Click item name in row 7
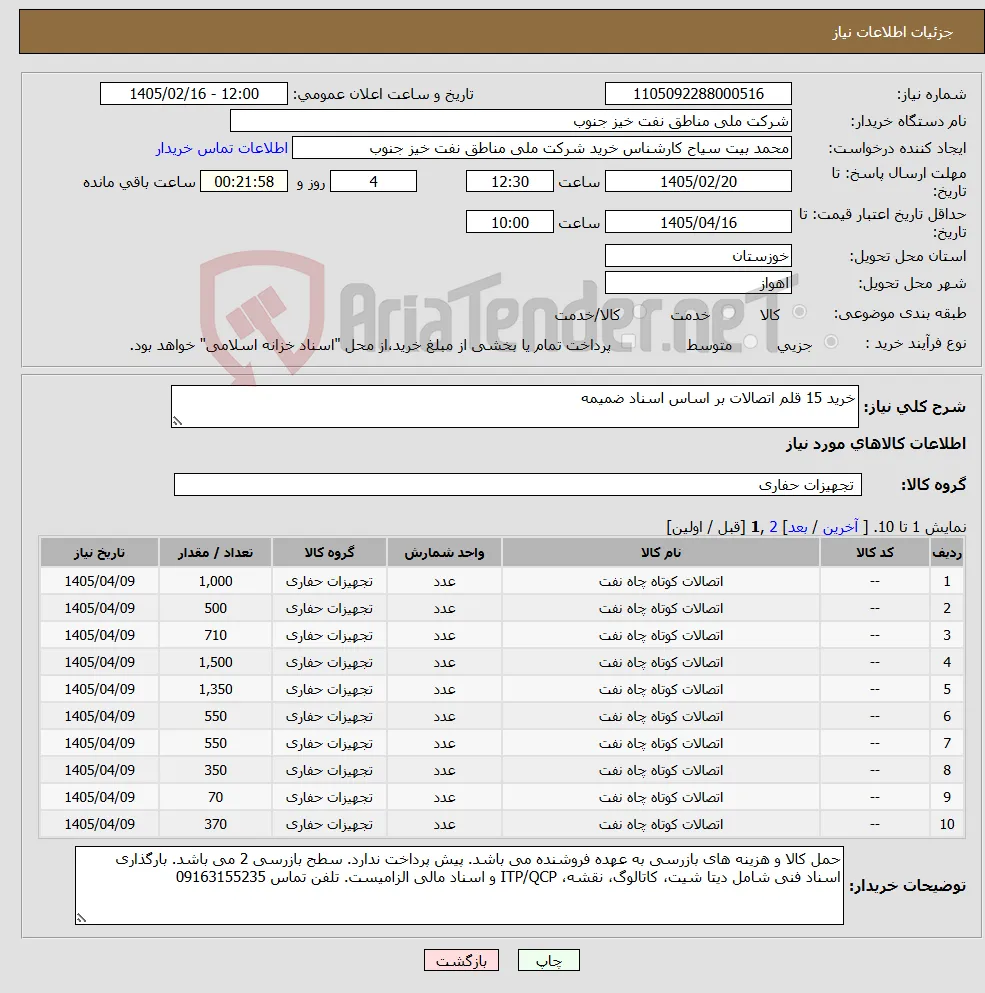The height and width of the screenshot is (993, 985). 661,743
